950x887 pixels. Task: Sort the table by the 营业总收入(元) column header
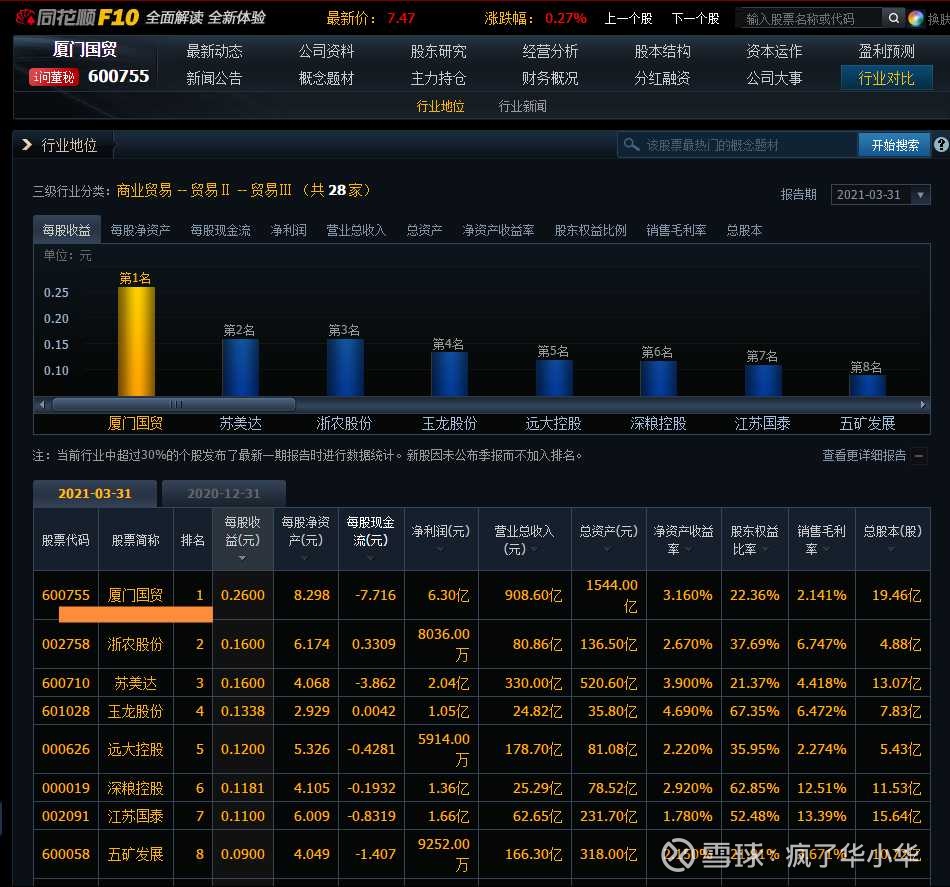524,540
